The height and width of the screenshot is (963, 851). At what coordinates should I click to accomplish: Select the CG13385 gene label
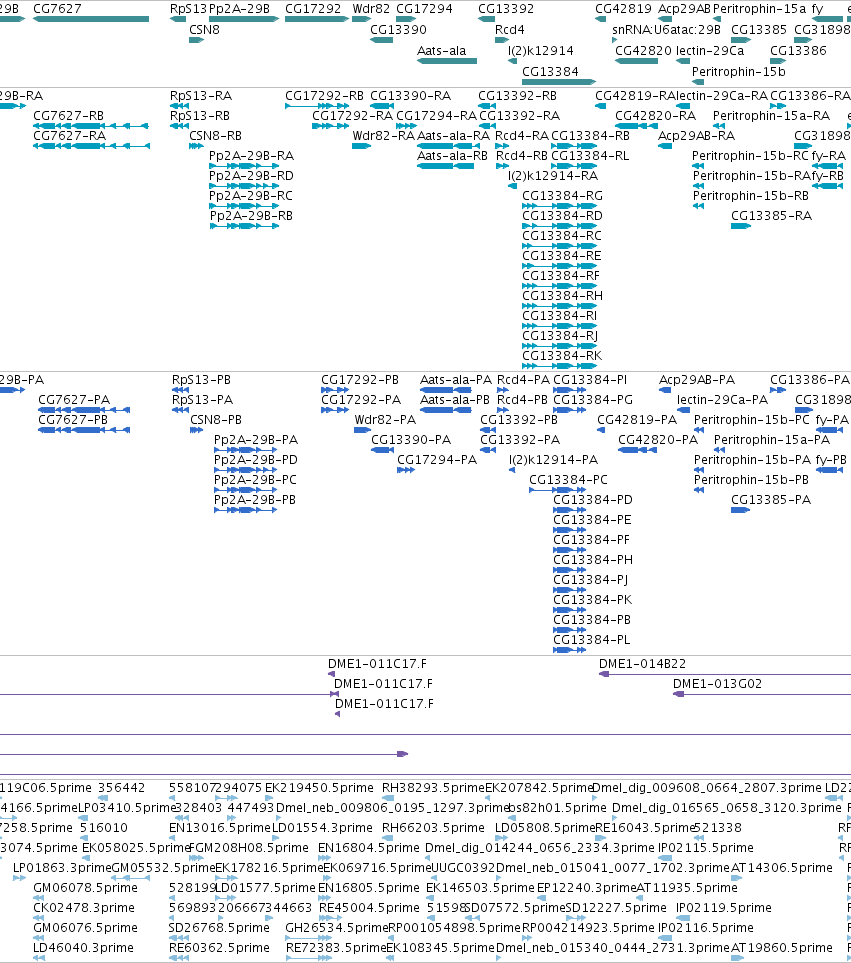point(759,30)
